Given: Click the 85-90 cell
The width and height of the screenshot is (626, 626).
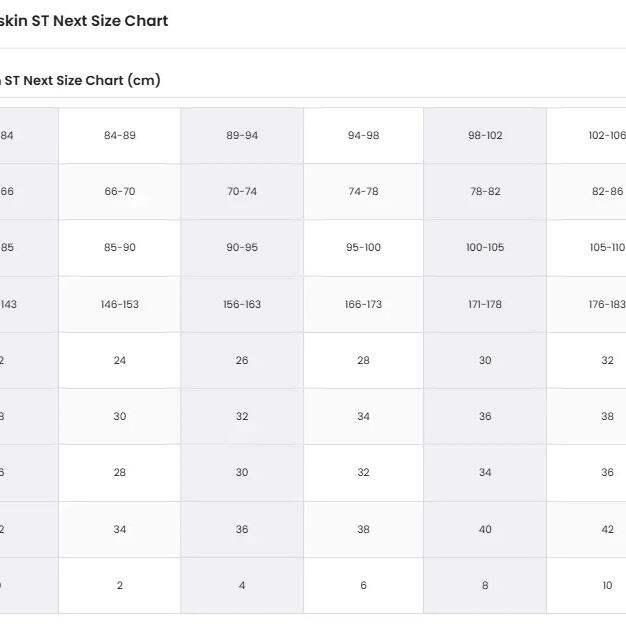Looking at the screenshot, I should [x=119, y=248].
